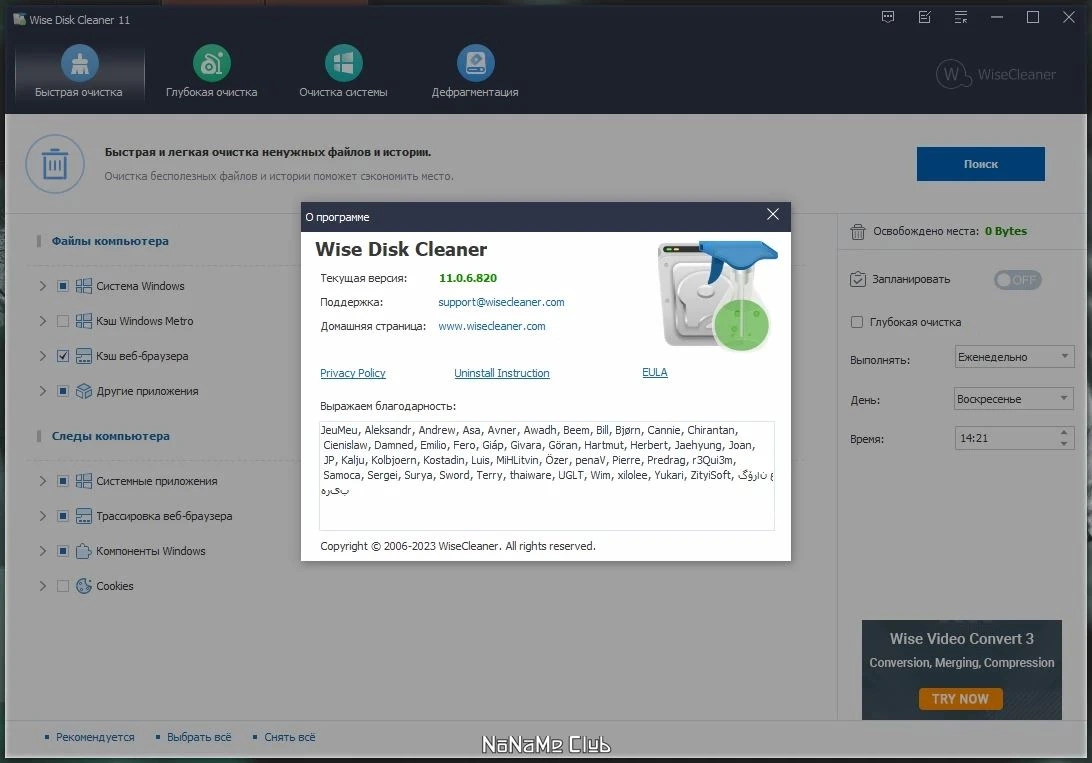1092x763 pixels.
Task: Increase time with the up stepper arrow
Action: pos(1064,432)
